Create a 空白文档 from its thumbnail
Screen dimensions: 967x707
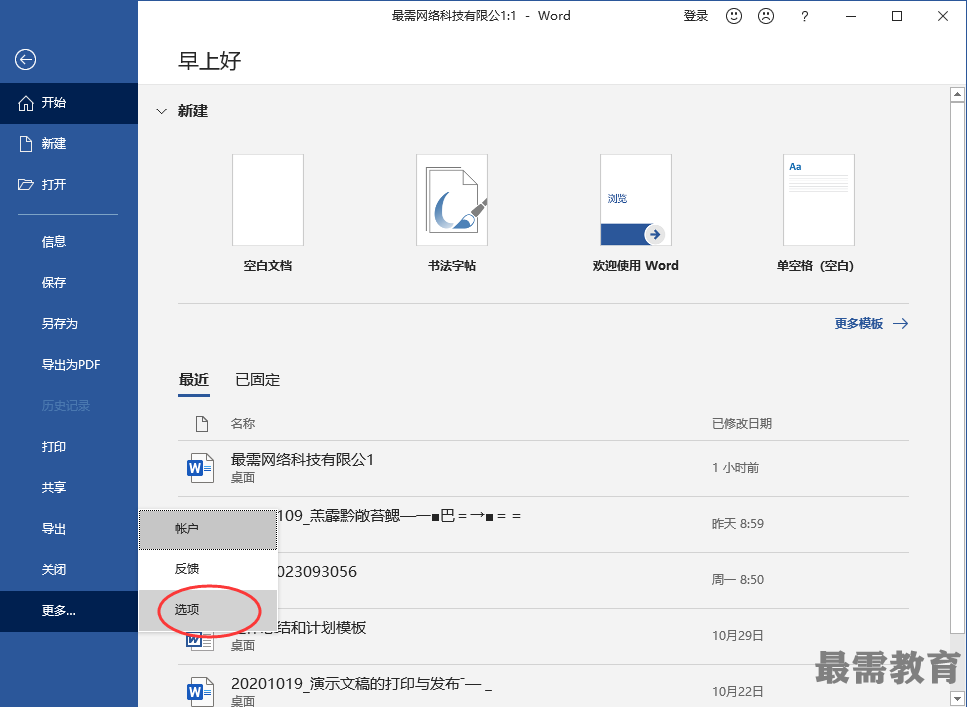[268, 200]
